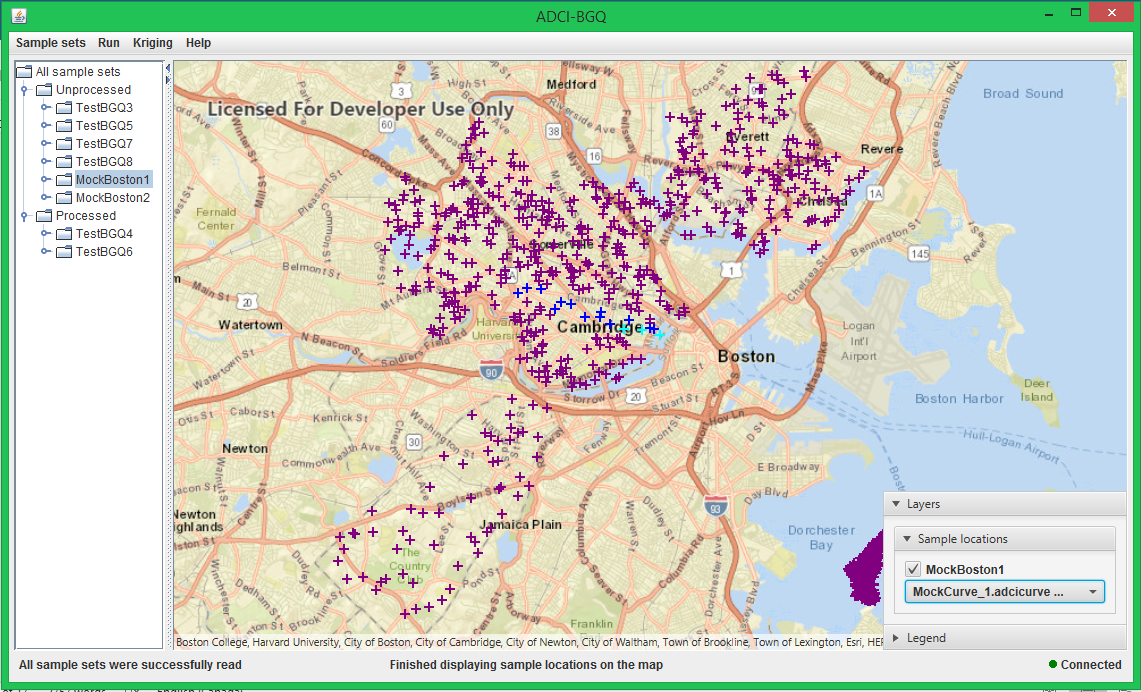The height and width of the screenshot is (692, 1141).
Task: Expand TestBGQ6 using its tree handle
Action: pyautogui.click(x=45, y=252)
